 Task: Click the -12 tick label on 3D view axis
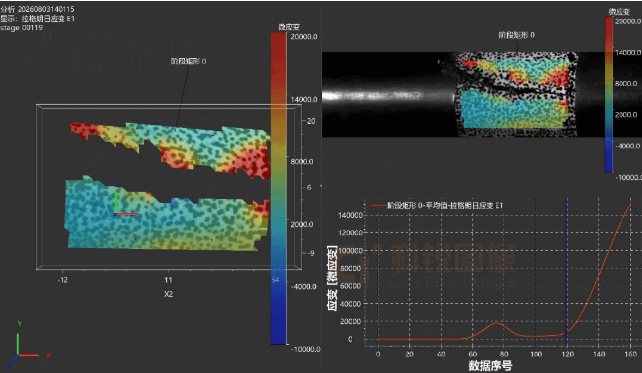click(x=63, y=280)
